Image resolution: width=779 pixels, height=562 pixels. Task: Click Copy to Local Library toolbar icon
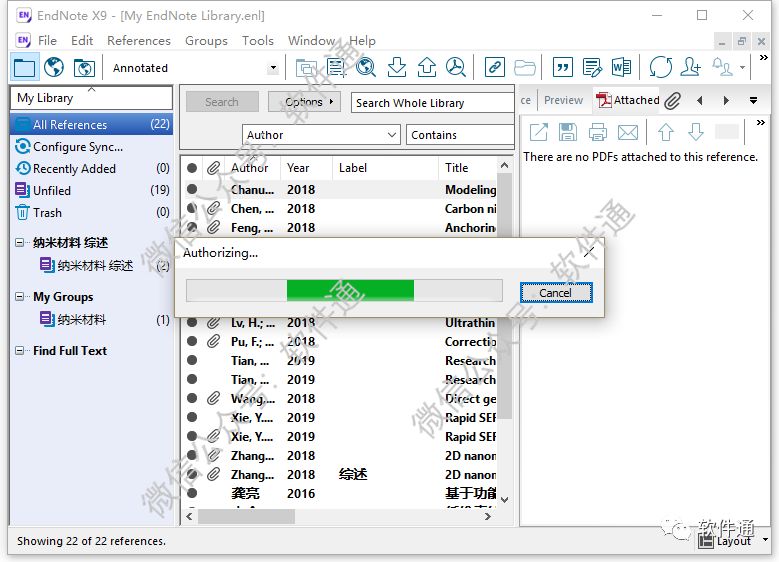point(306,68)
